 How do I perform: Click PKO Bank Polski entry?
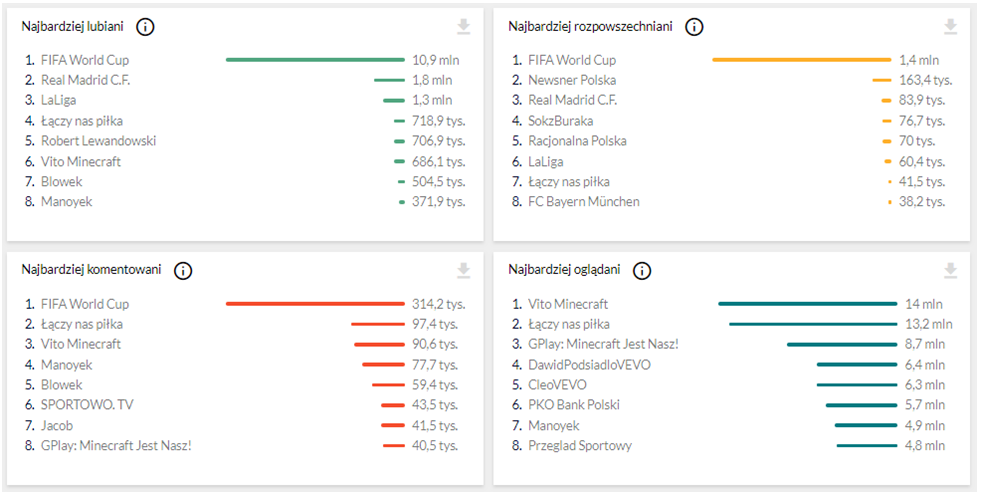[x=574, y=405]
